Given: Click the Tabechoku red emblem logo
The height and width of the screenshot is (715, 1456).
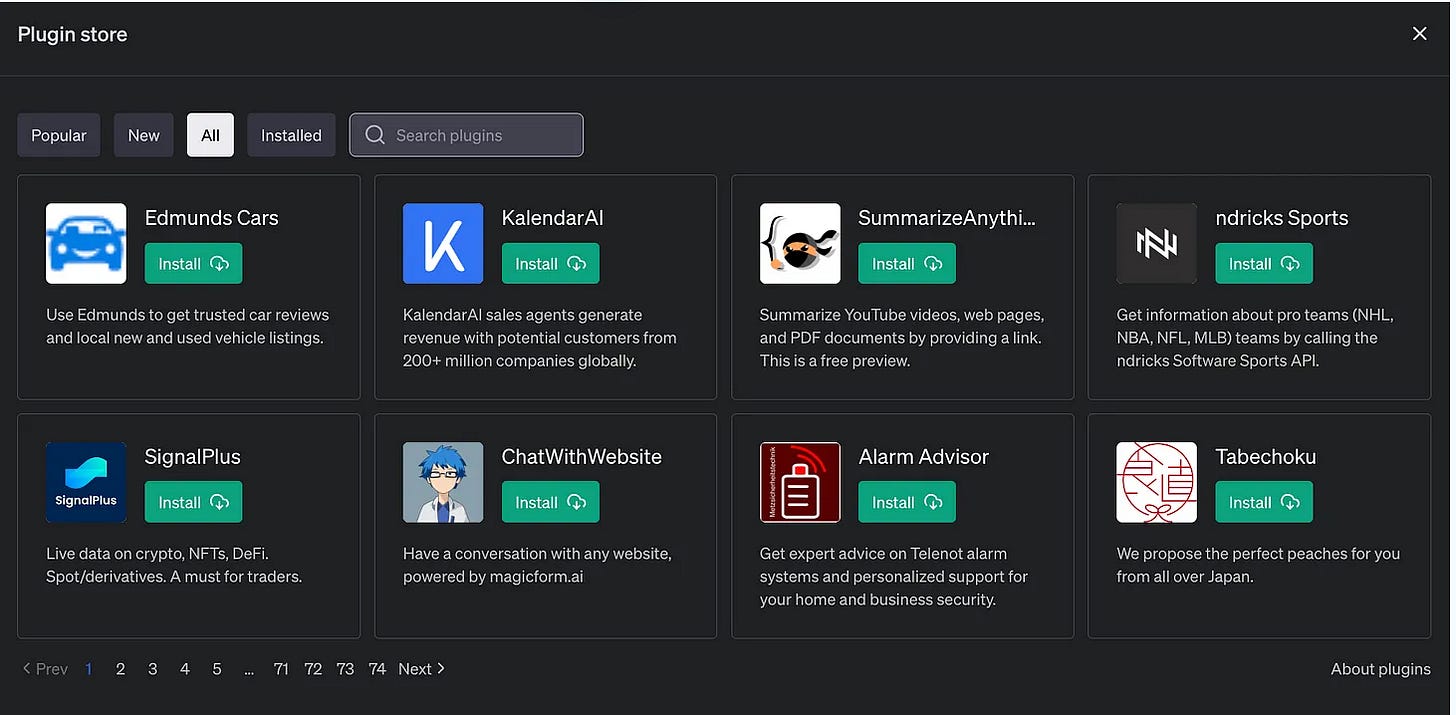Looking at the screenshot, I should click(x=1157, y=482).
